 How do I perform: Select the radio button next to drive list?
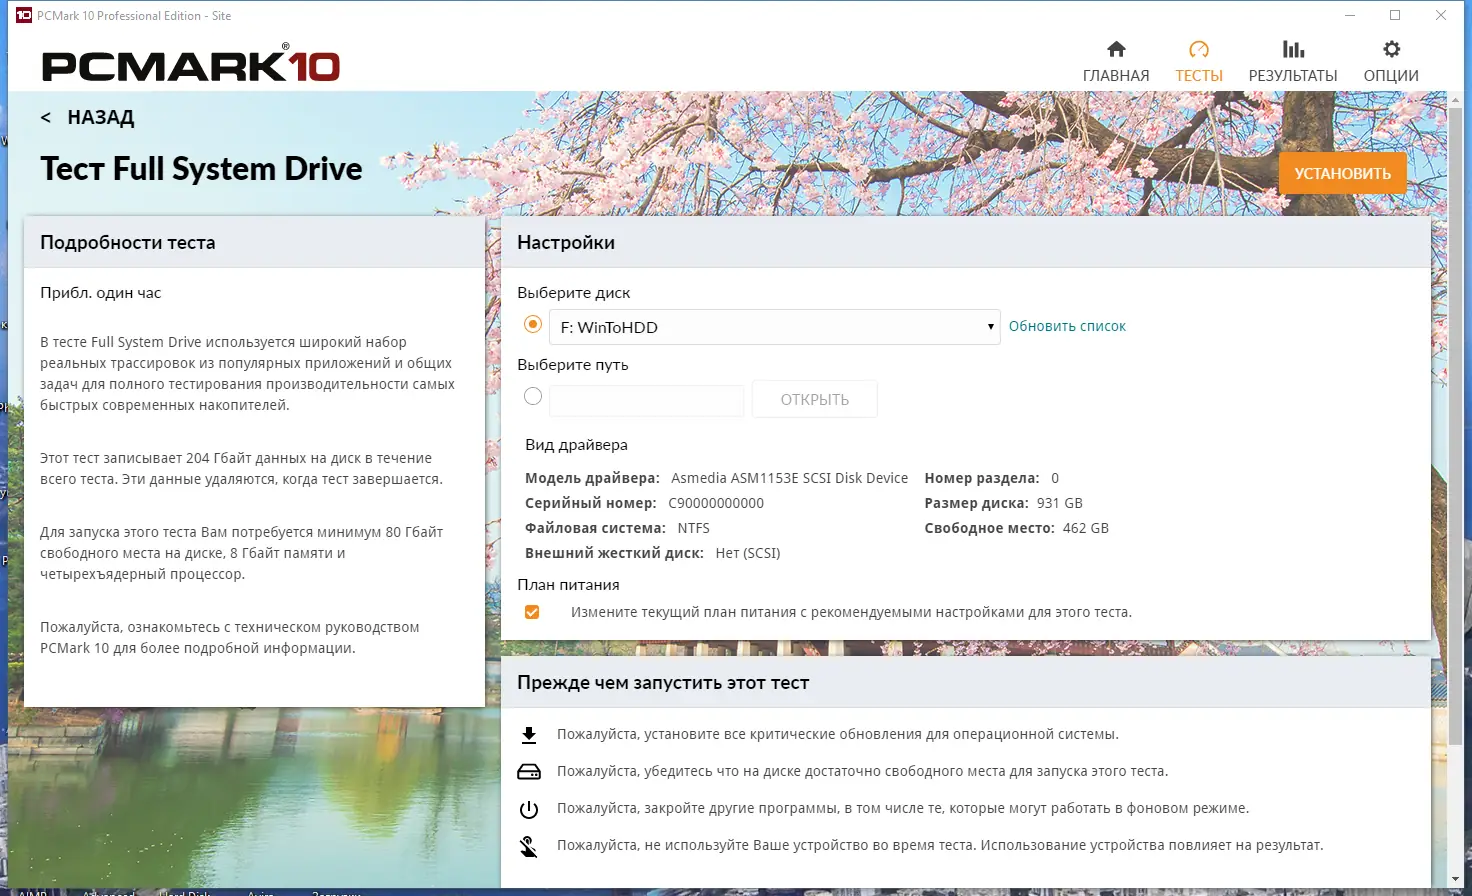coord(533,324)
